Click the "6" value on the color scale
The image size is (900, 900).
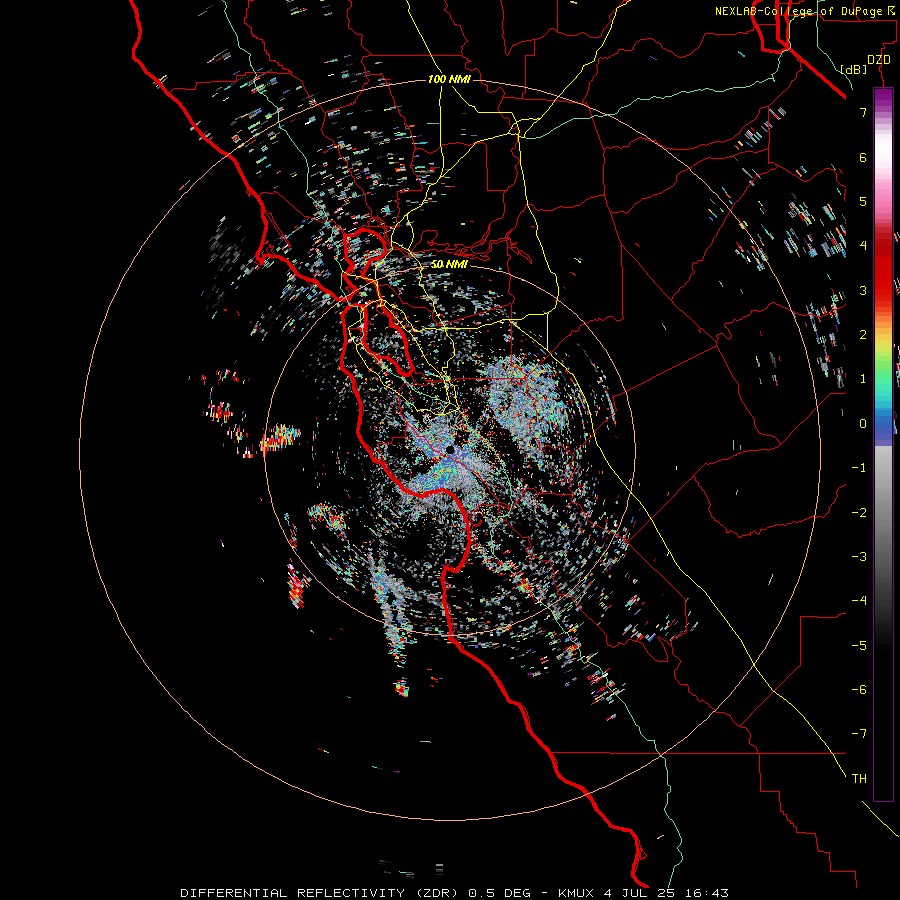[863, 157]
